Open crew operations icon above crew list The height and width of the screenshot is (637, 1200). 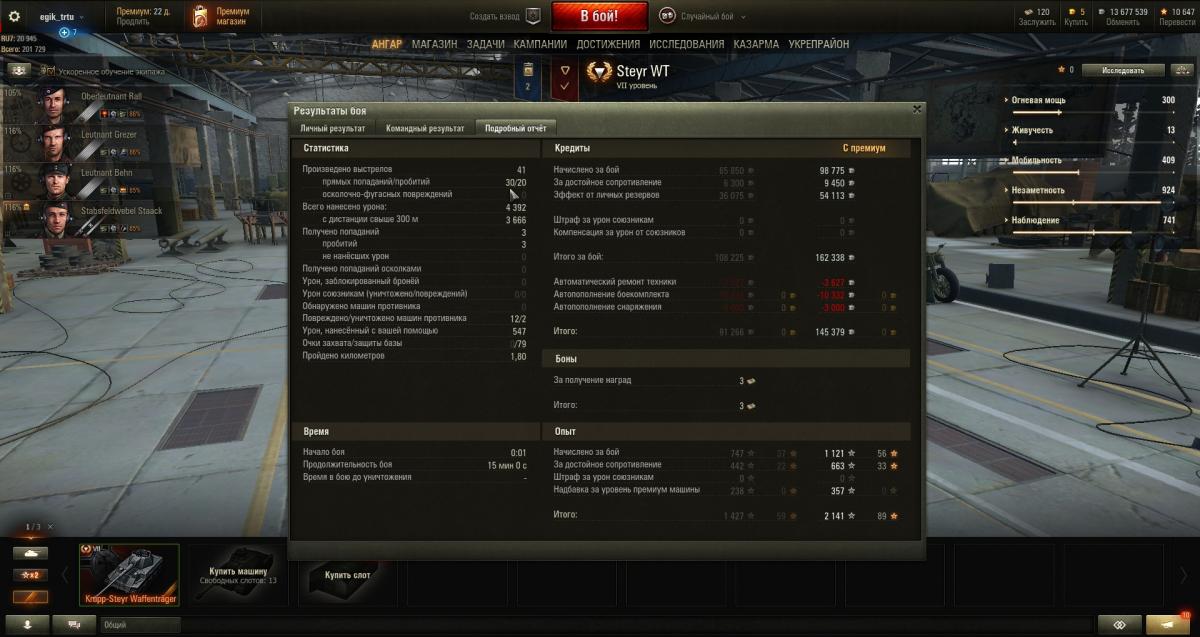[17, 71]
